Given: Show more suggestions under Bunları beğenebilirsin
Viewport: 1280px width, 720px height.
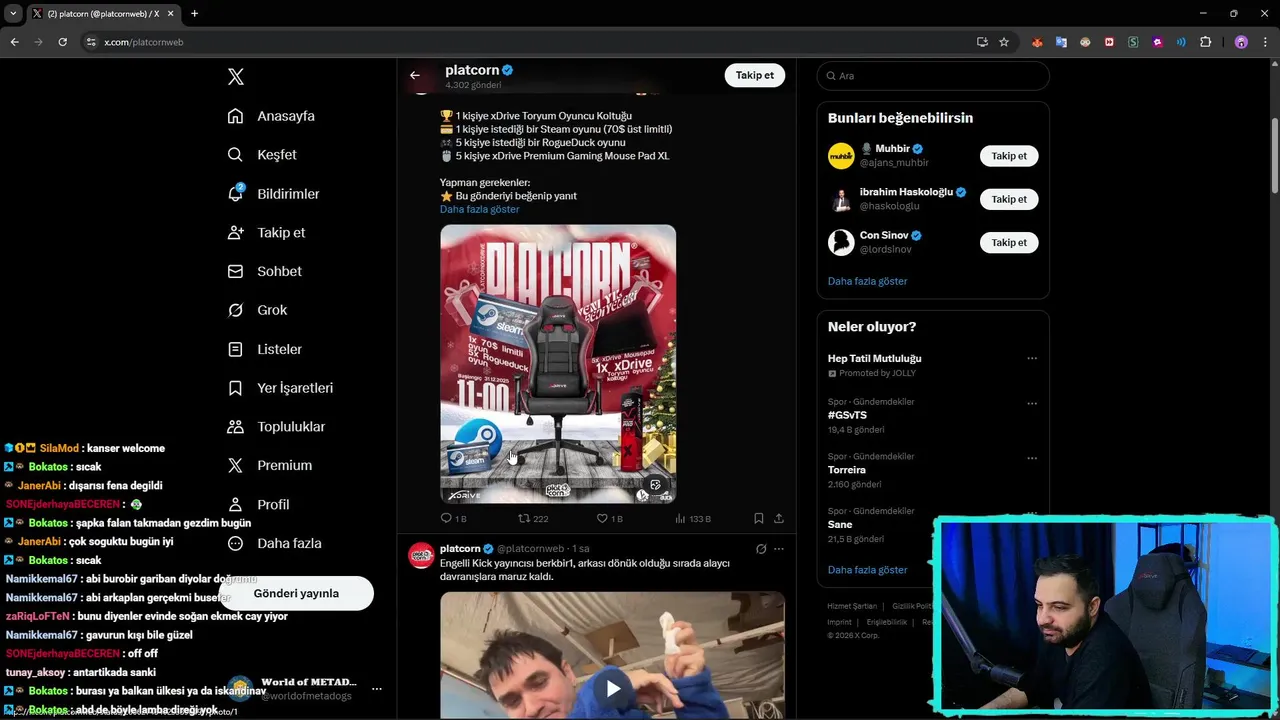Looking at the screenshot, I should click(x=867, y=281).
